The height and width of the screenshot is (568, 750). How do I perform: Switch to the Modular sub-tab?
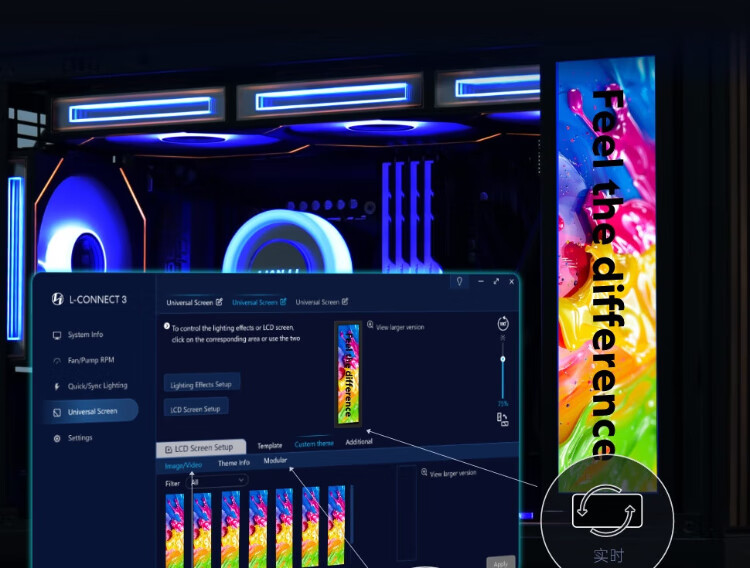tap(275, 461)
